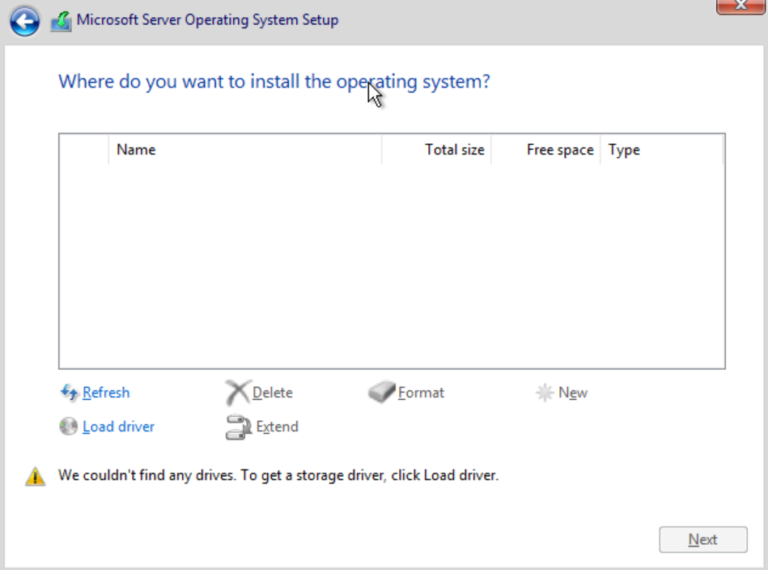Click the 'Microsoft Server Operating System Setup' title
768x570 pixels.
pyautogui.click(x=208, y=20)
